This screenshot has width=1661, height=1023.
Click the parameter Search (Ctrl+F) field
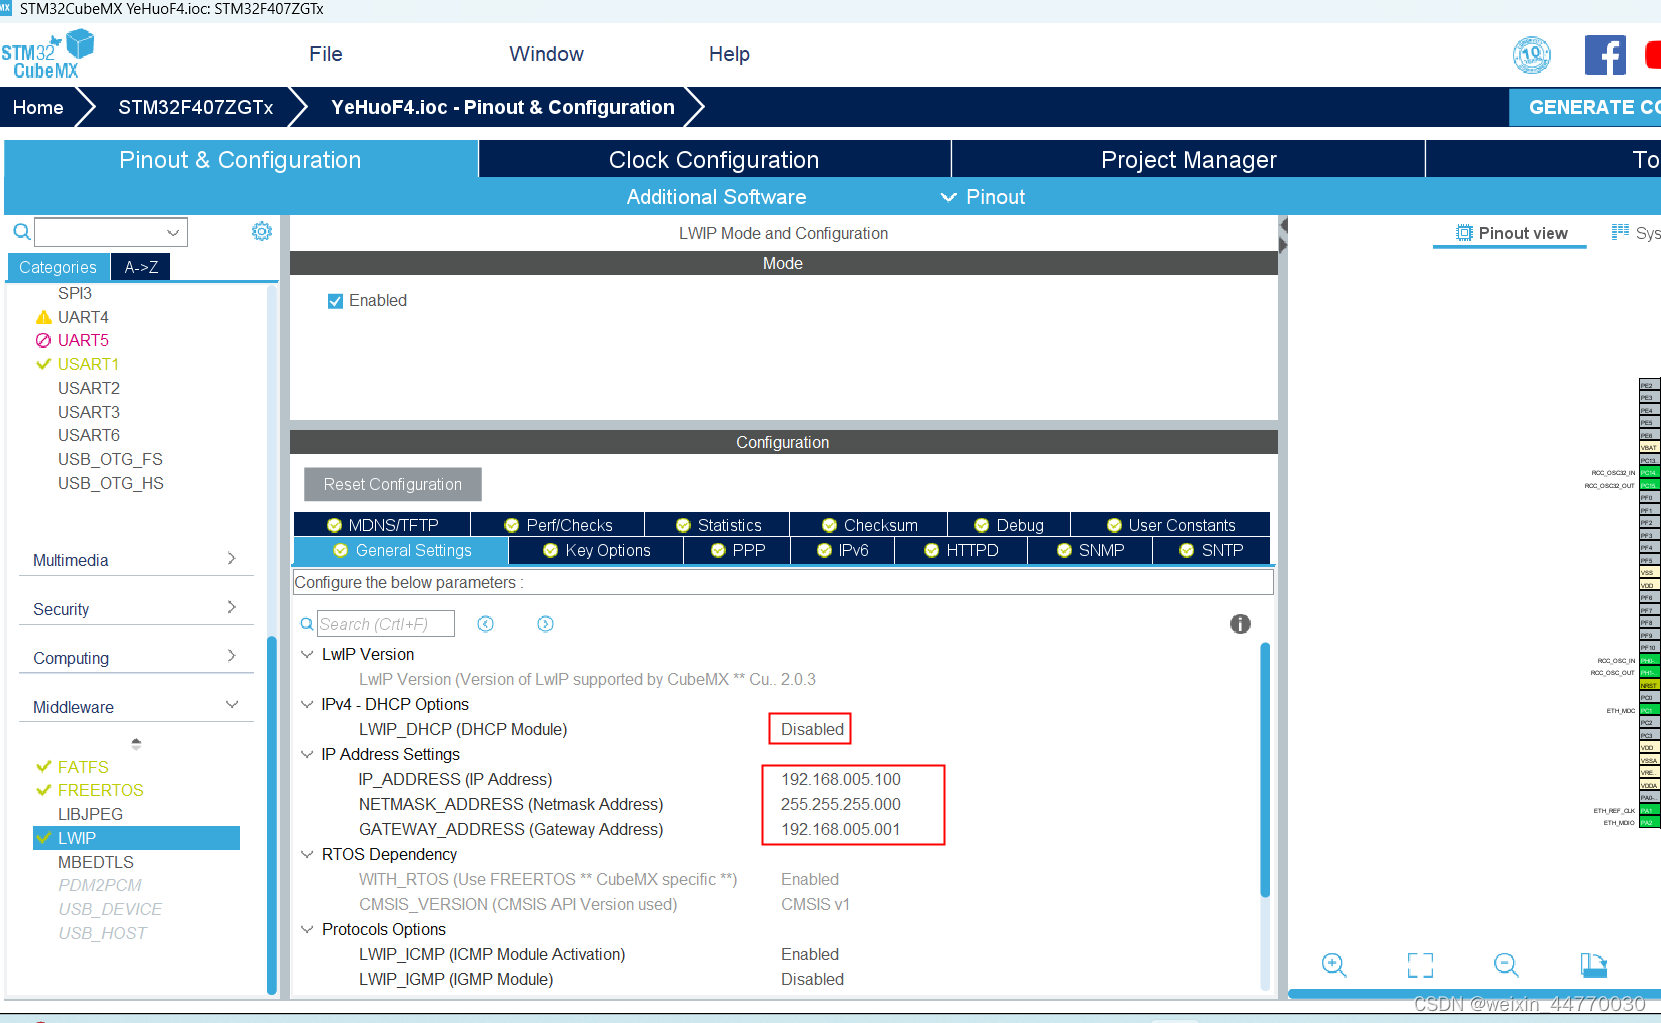pyautogui.click(x=386, y=624)
